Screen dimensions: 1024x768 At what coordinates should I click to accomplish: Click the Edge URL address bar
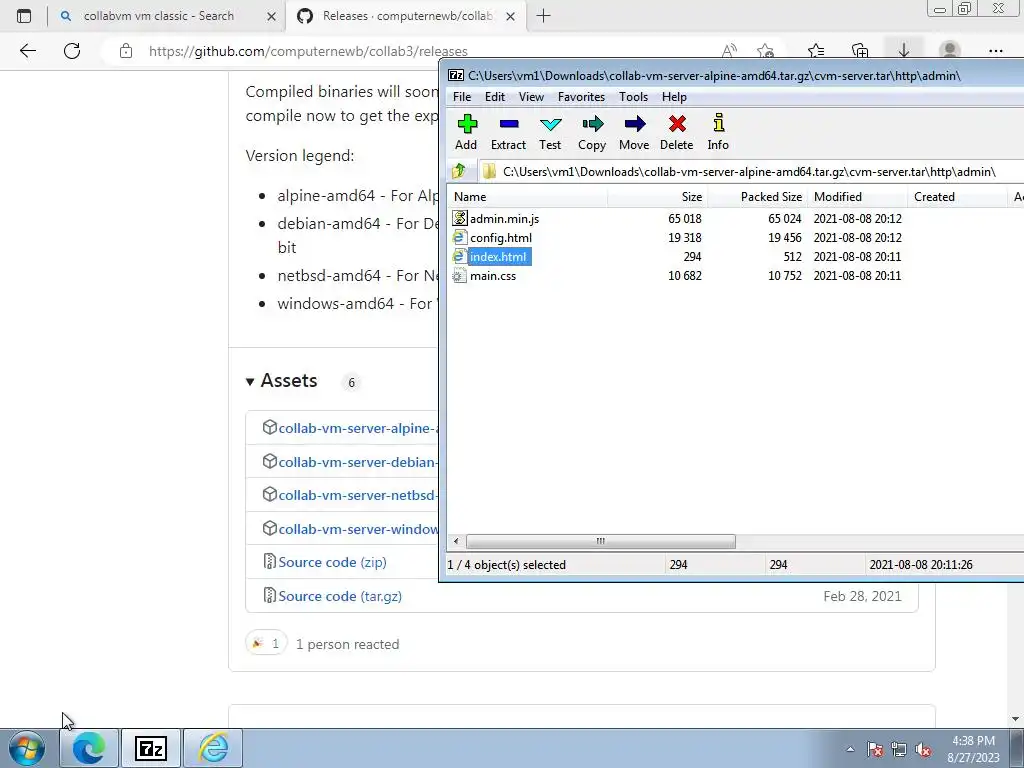418,51
